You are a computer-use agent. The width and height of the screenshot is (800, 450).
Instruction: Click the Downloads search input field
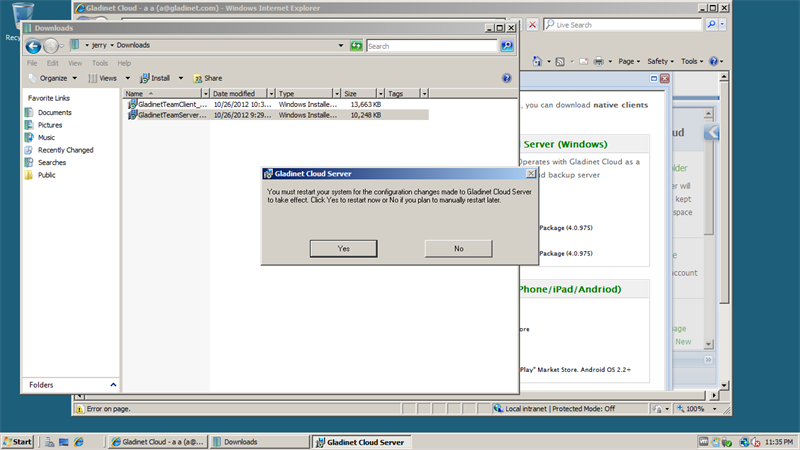coord(432,46)
